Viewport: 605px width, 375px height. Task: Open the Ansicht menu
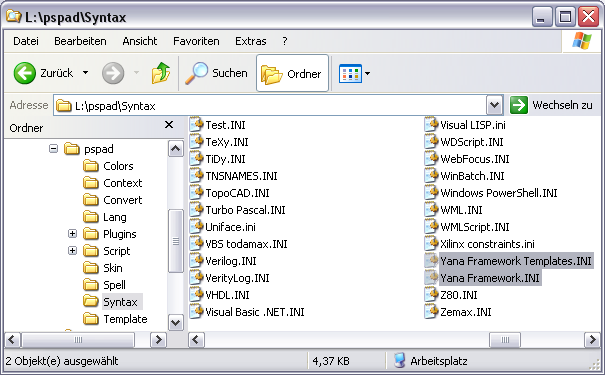[140, 41]
